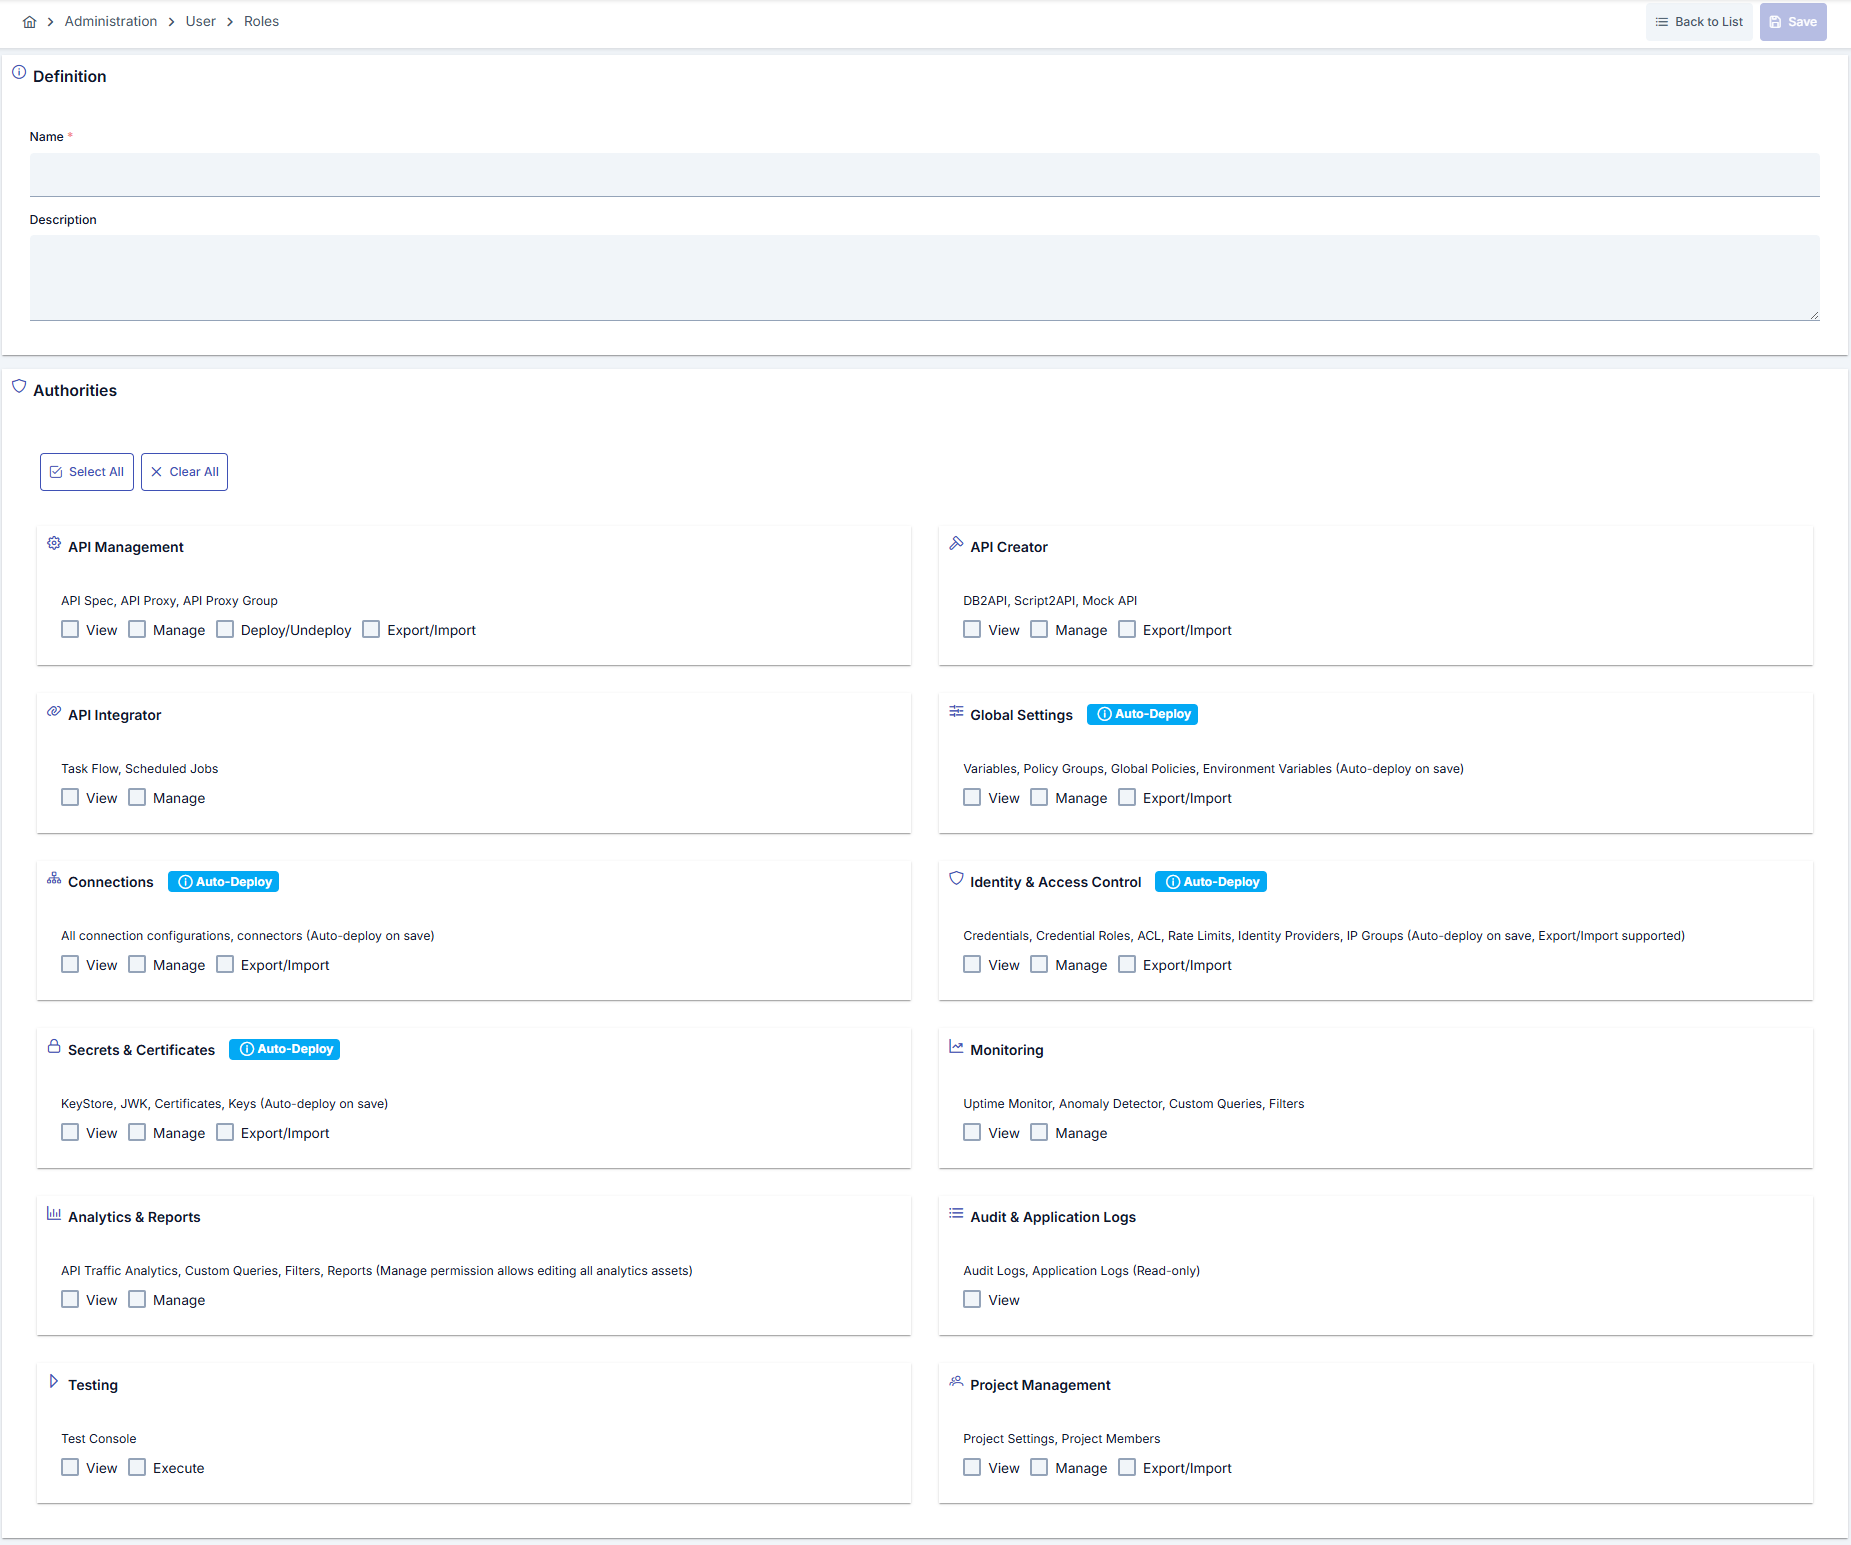Check Export/Import under Secrets & Certificates
Image resolution: width=1851 pixels, height=1545 pixels.
click(225, 1132)
